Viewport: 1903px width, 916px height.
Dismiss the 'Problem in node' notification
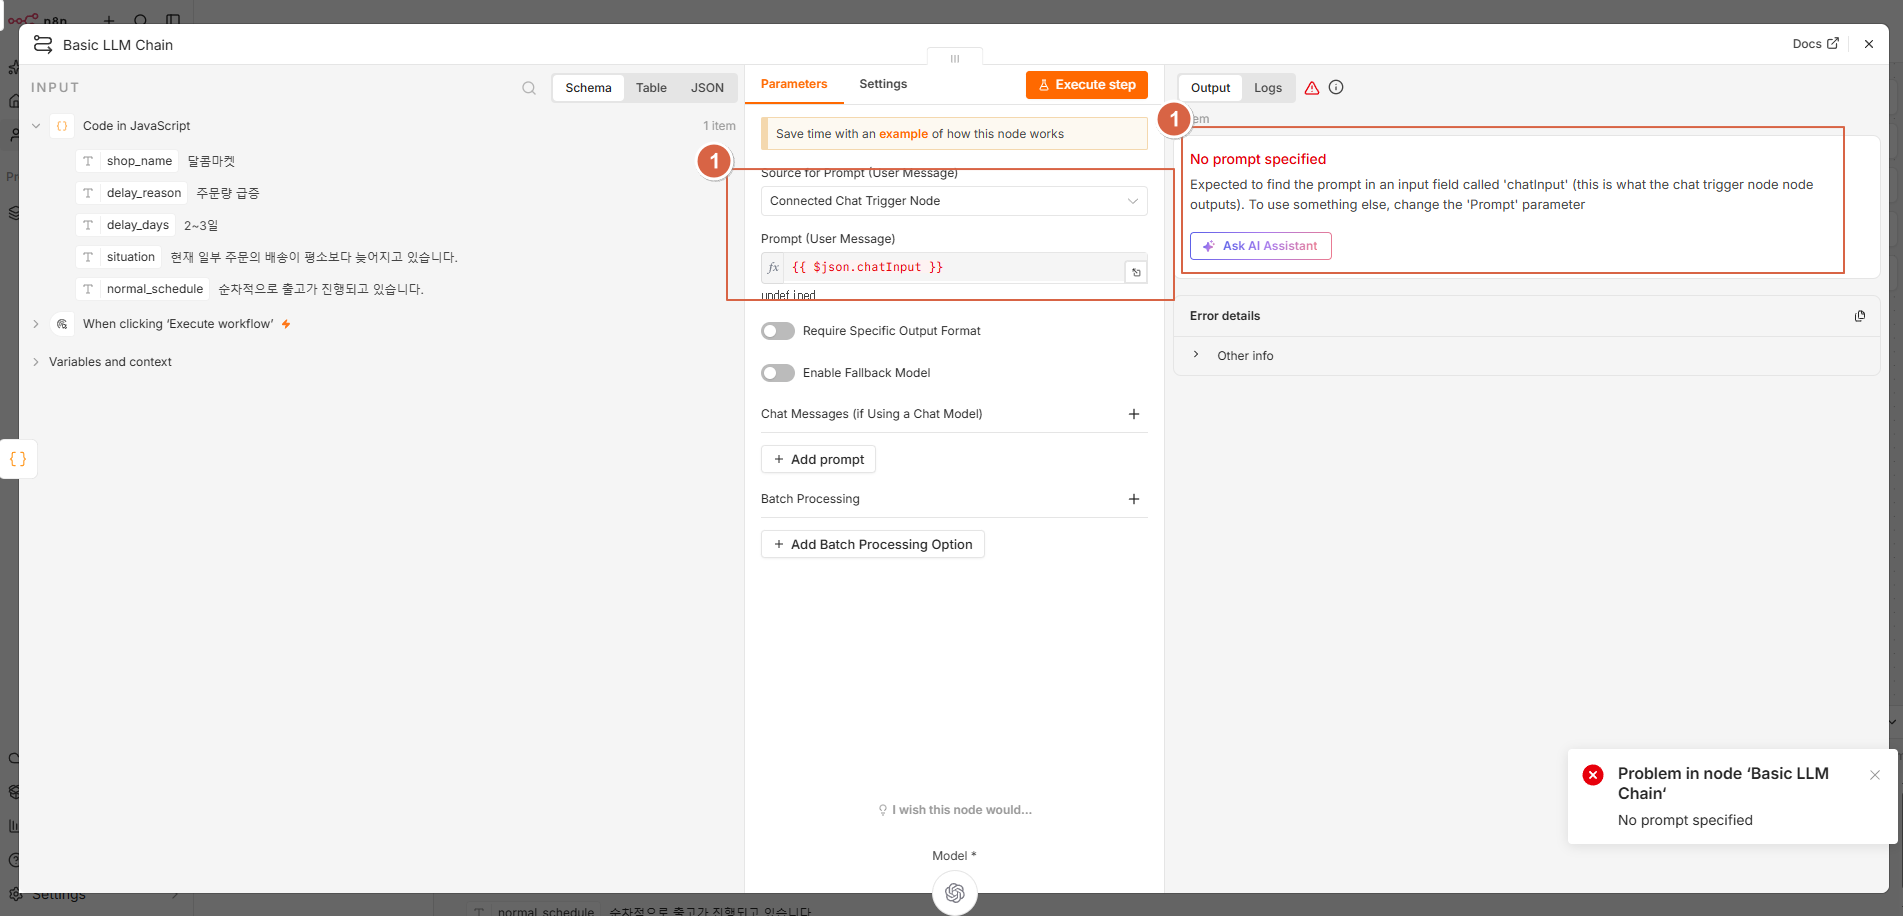[x=1875, y=775]
